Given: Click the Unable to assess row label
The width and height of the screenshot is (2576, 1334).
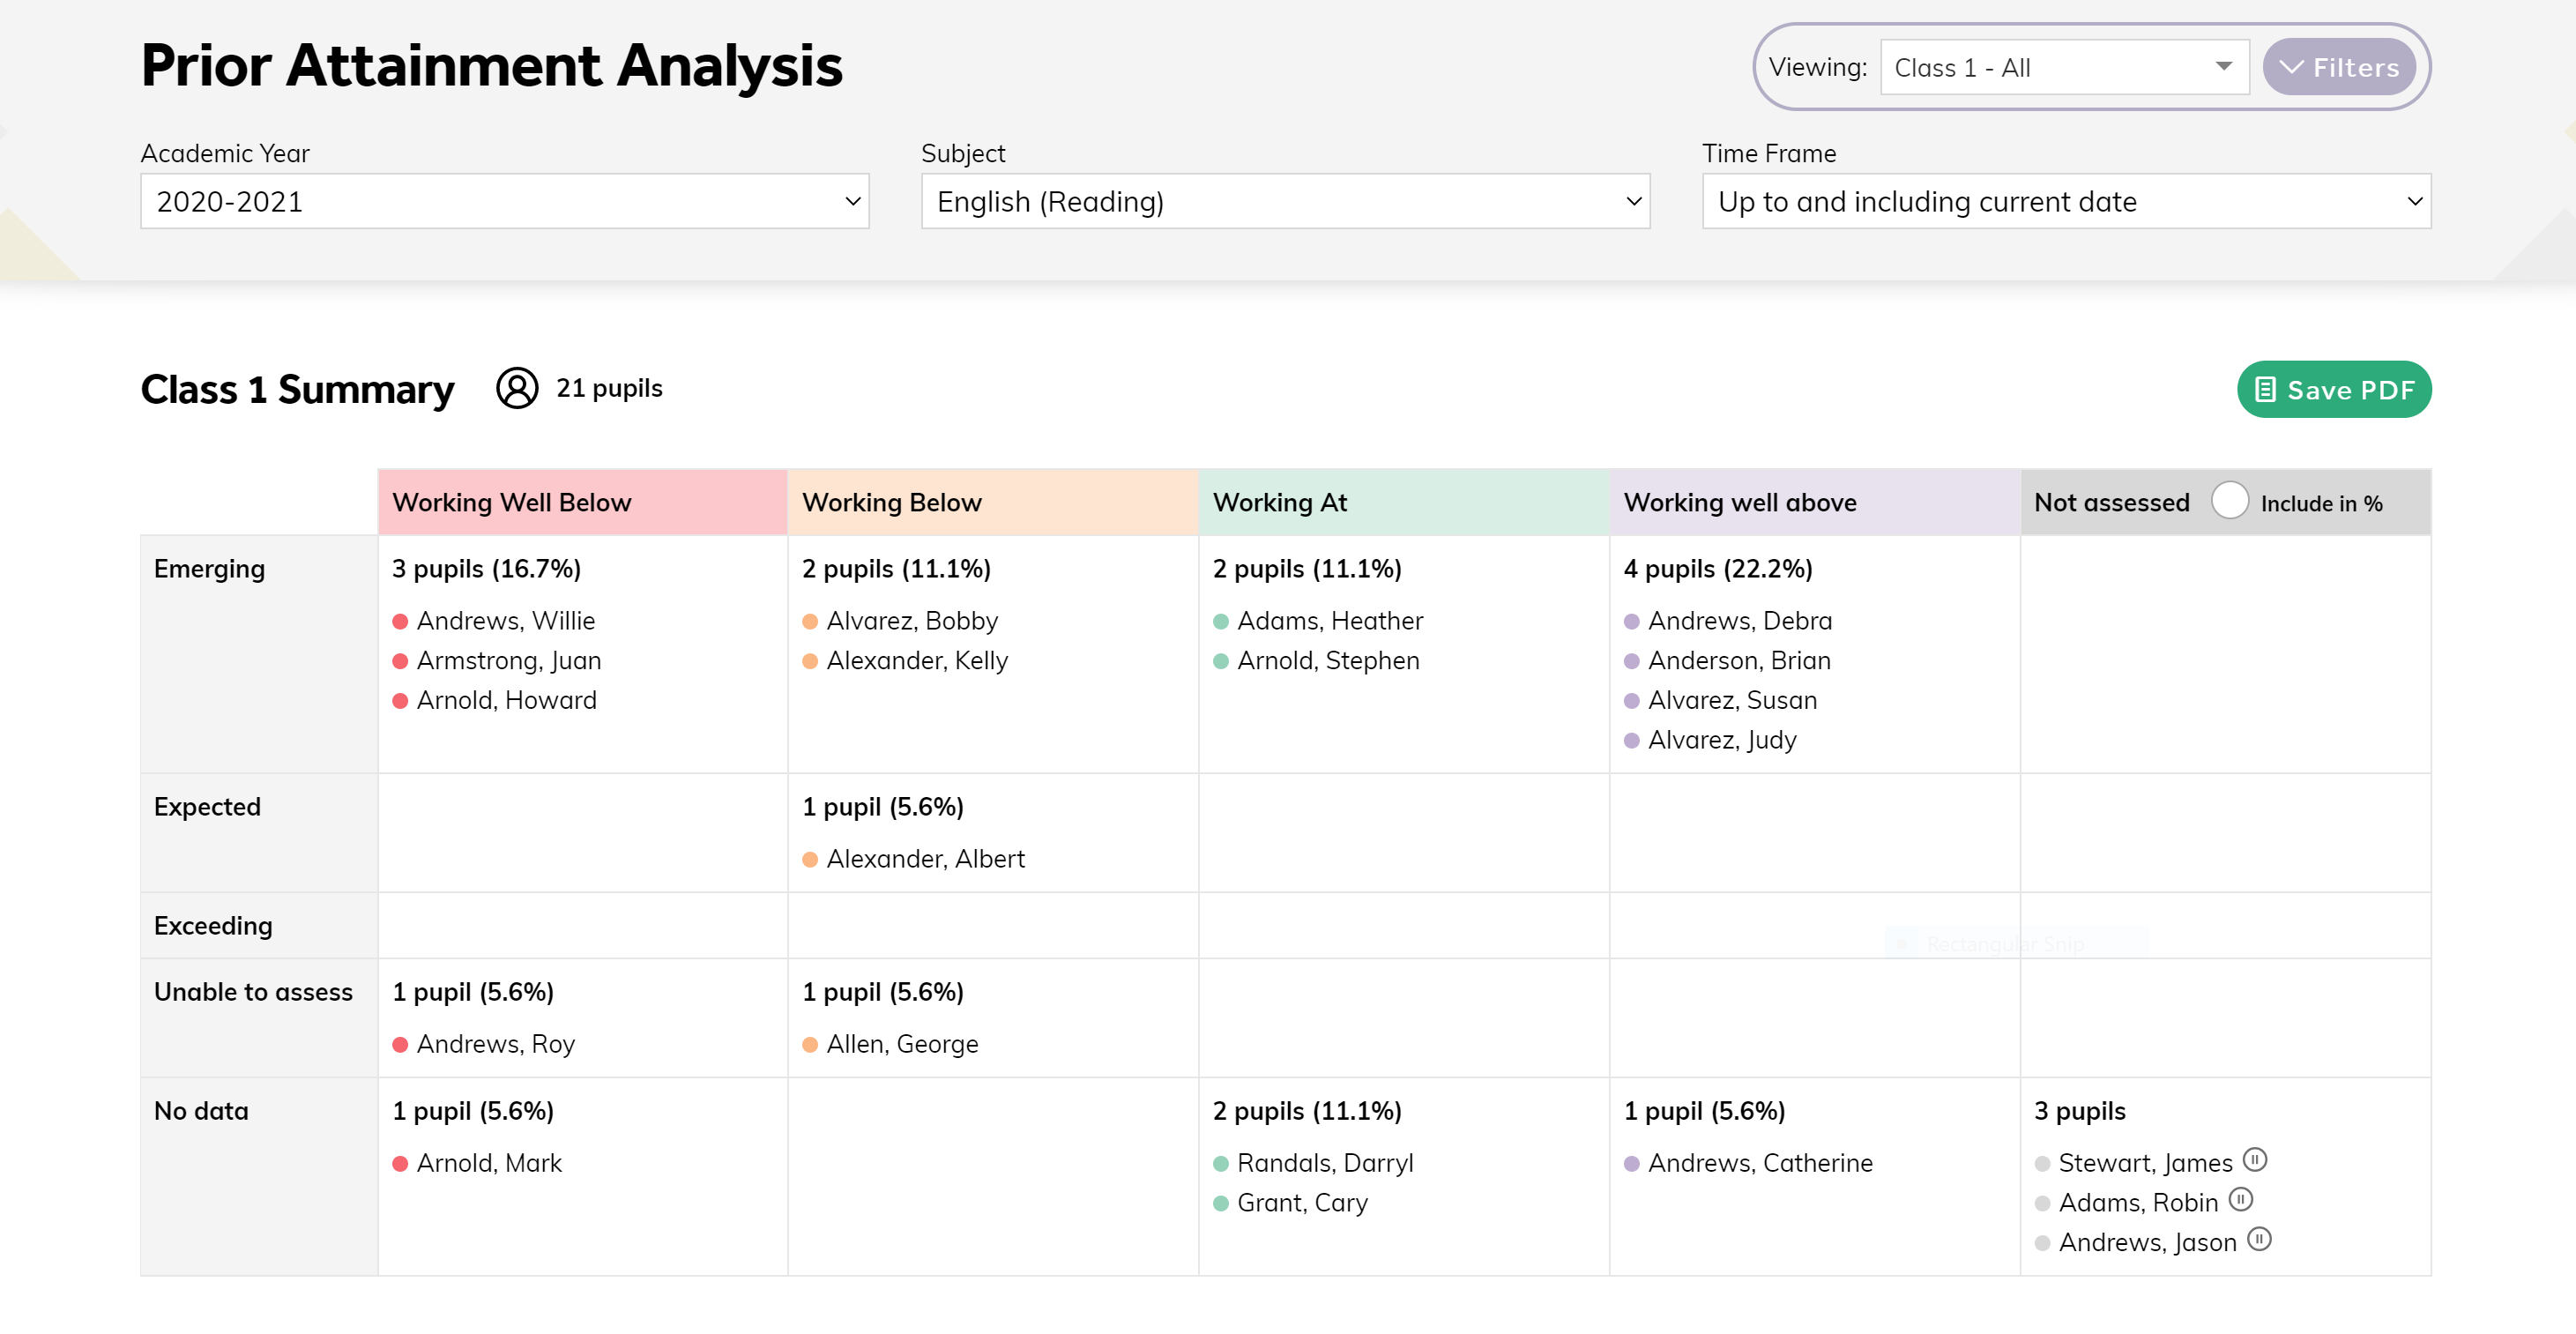Looking at the screenshot, I should [253, 991].
